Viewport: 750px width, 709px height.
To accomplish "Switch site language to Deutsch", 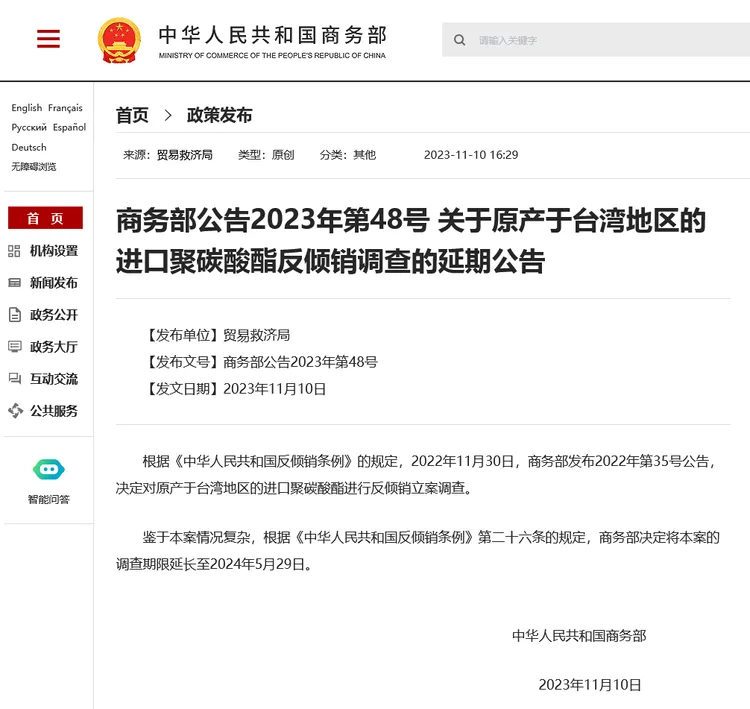I will 29,147.
